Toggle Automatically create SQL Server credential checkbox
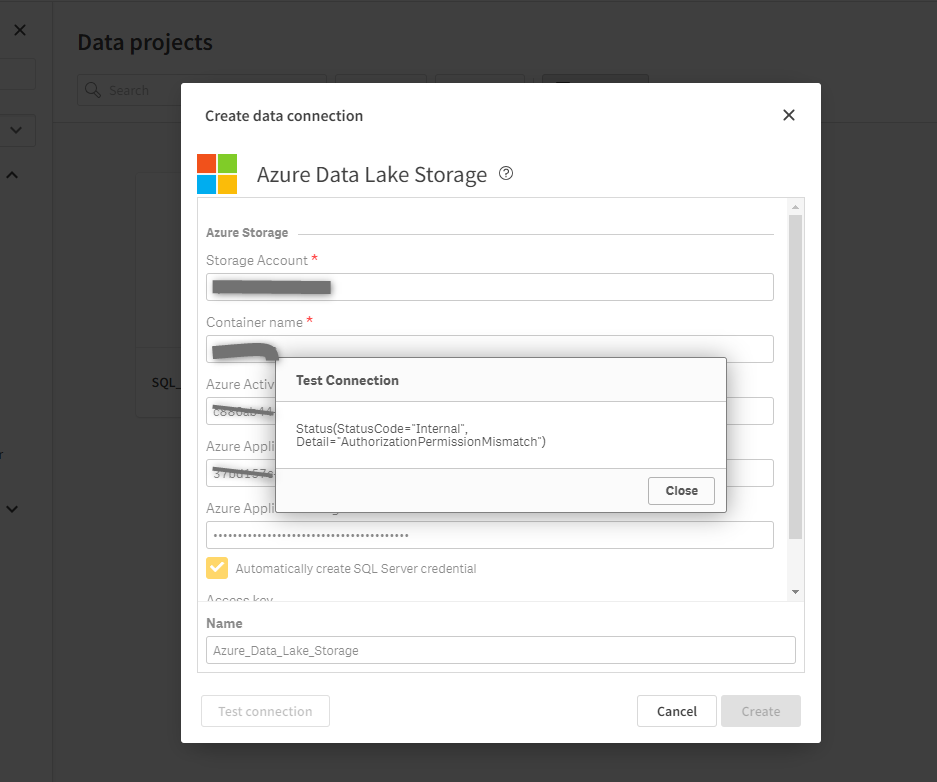Image resolution: width=937 pixels, height=782 pixels. (x=217, y=568)
